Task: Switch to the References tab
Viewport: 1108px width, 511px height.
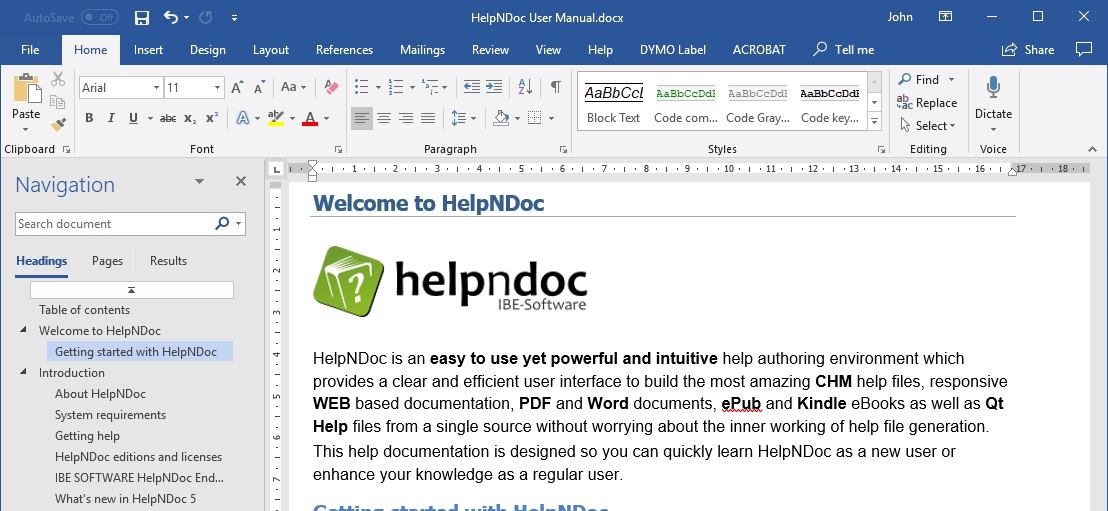Action: 344,49
